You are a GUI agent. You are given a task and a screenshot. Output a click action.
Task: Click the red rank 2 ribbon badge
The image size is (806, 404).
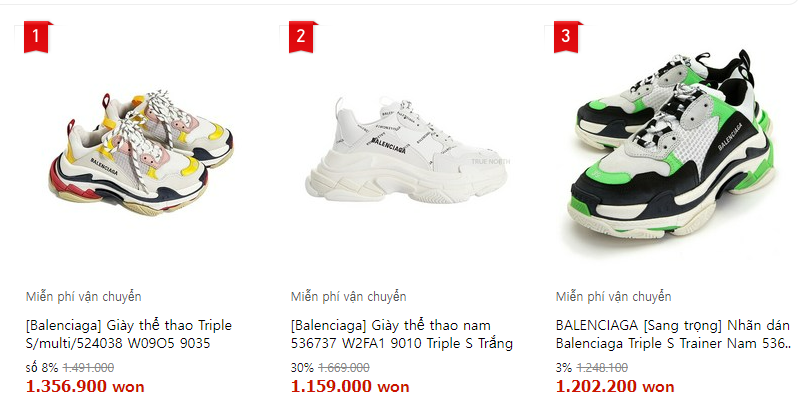coord(302,36)
